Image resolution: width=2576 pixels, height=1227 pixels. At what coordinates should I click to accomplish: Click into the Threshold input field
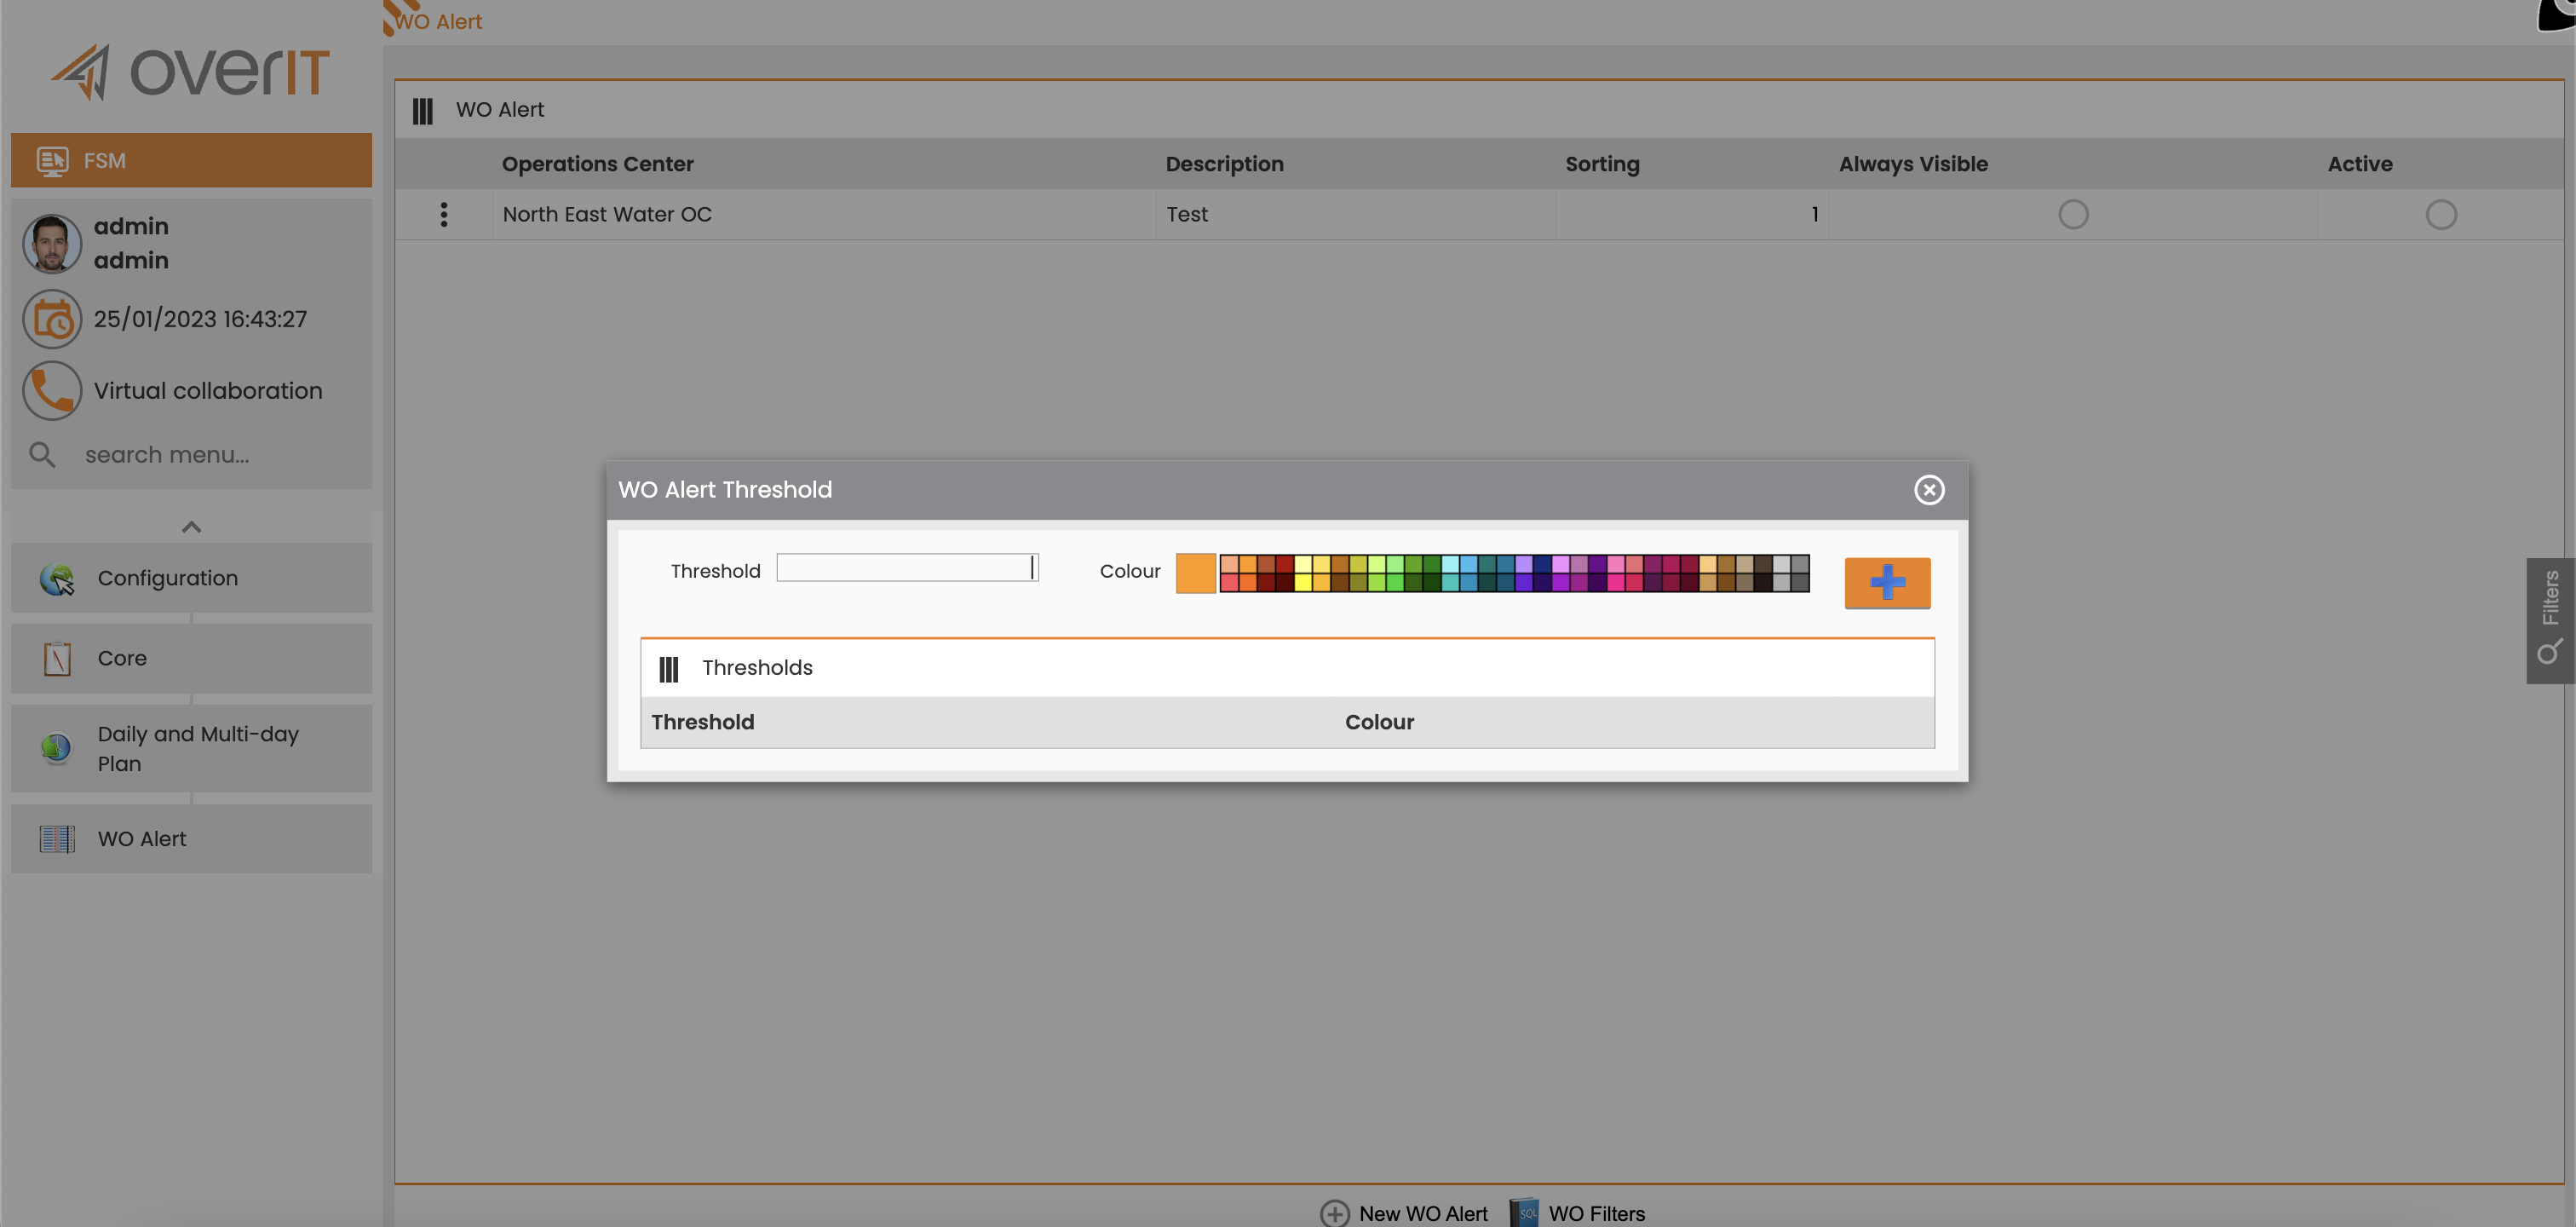click(x=907, y=568)
